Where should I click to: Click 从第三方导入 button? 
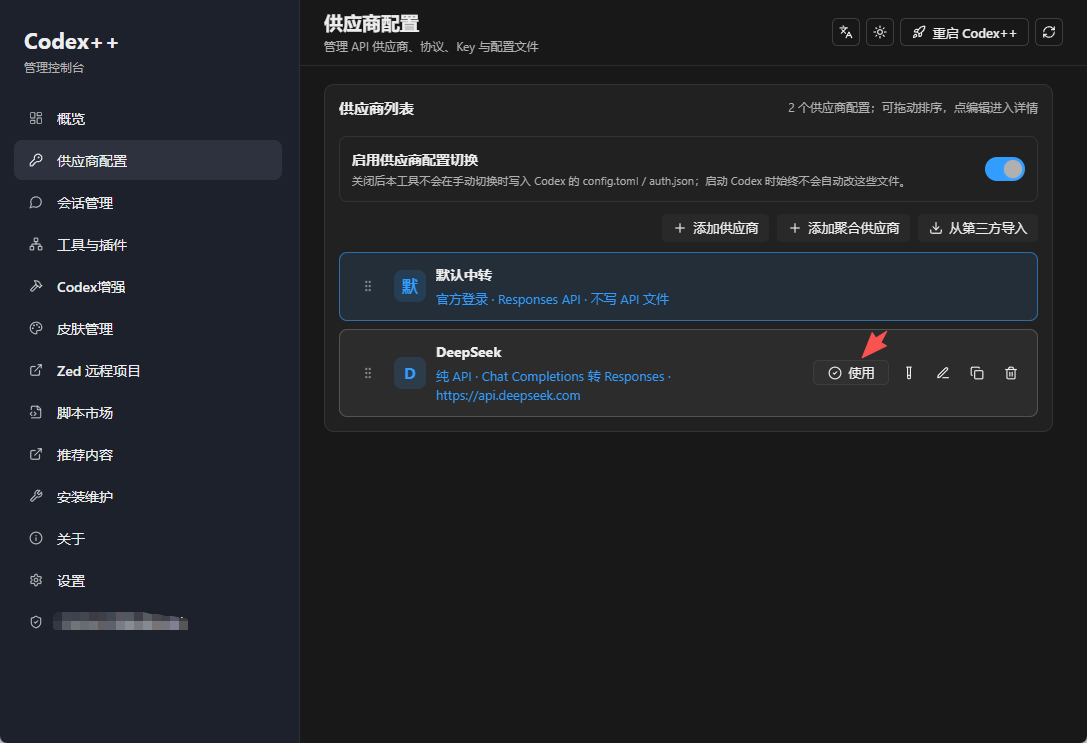tap(977, 228)
